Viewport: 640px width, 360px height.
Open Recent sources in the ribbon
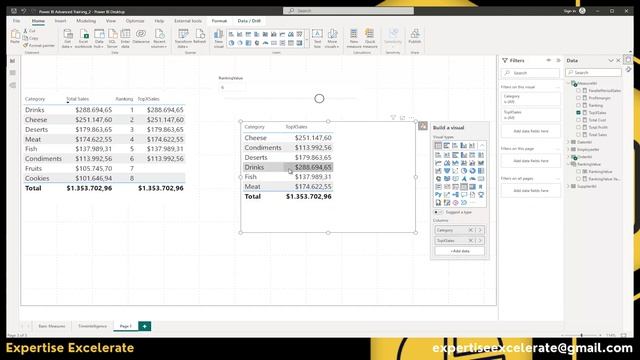coord(159,38)
